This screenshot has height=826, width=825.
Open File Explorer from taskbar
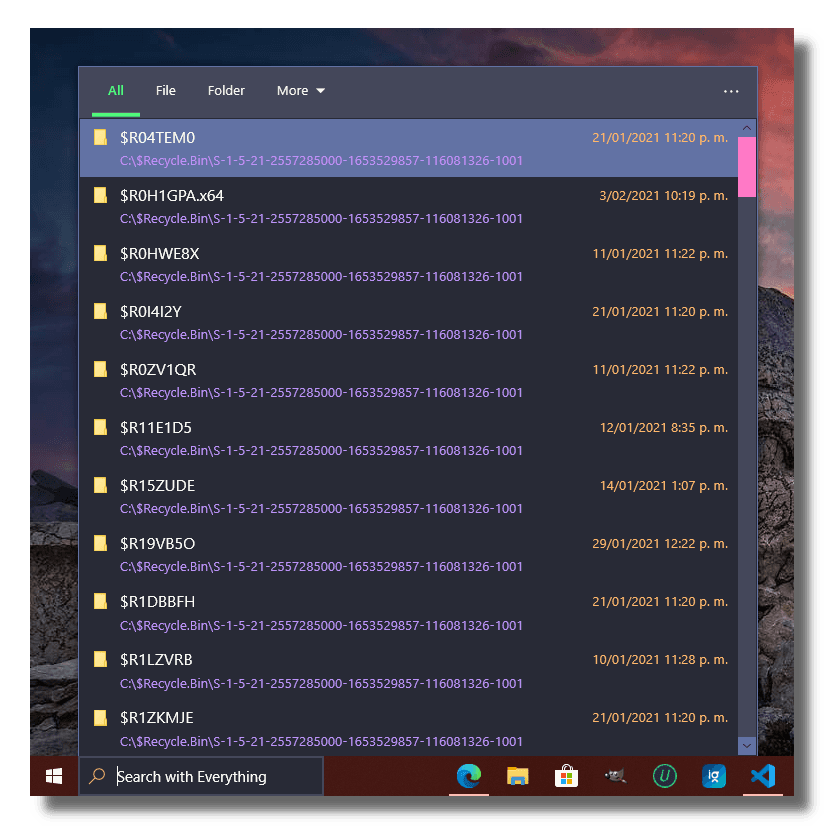click(x=517, y=776)
